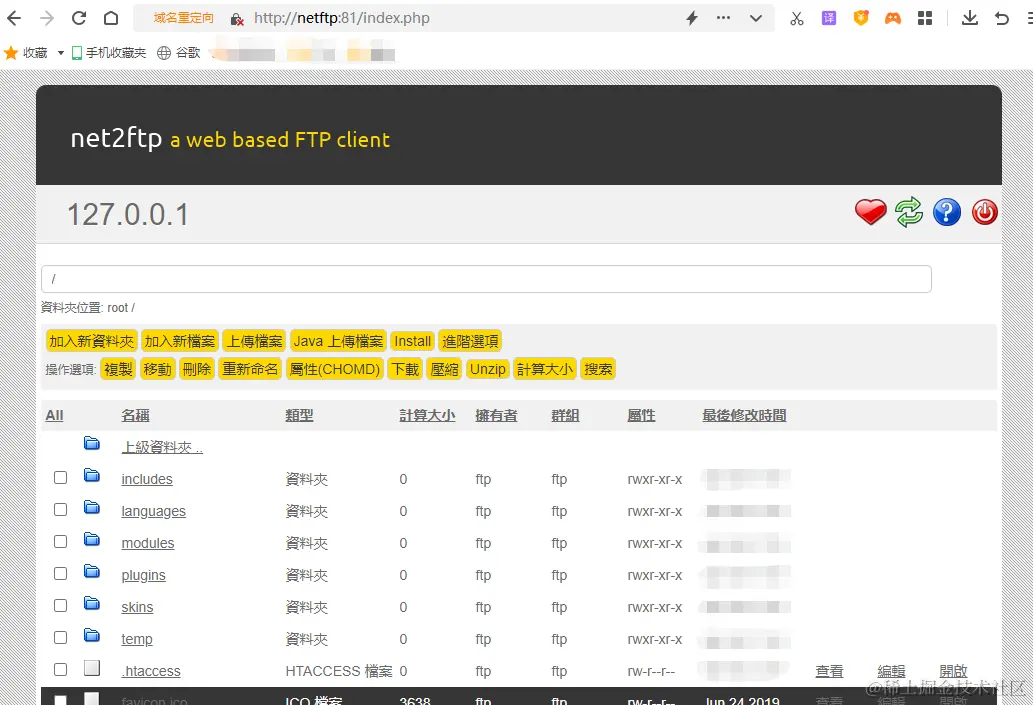Click 計算大小 calculate size action
1033x705 pixels.
tap(545, 369)
